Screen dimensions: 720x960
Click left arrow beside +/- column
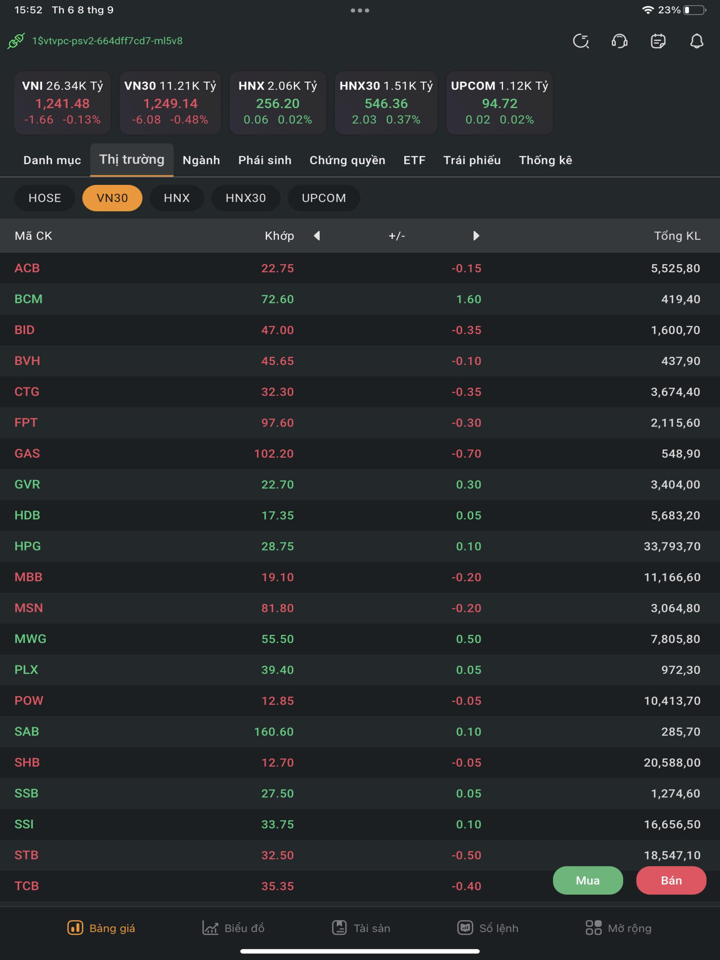pos(317,236)
